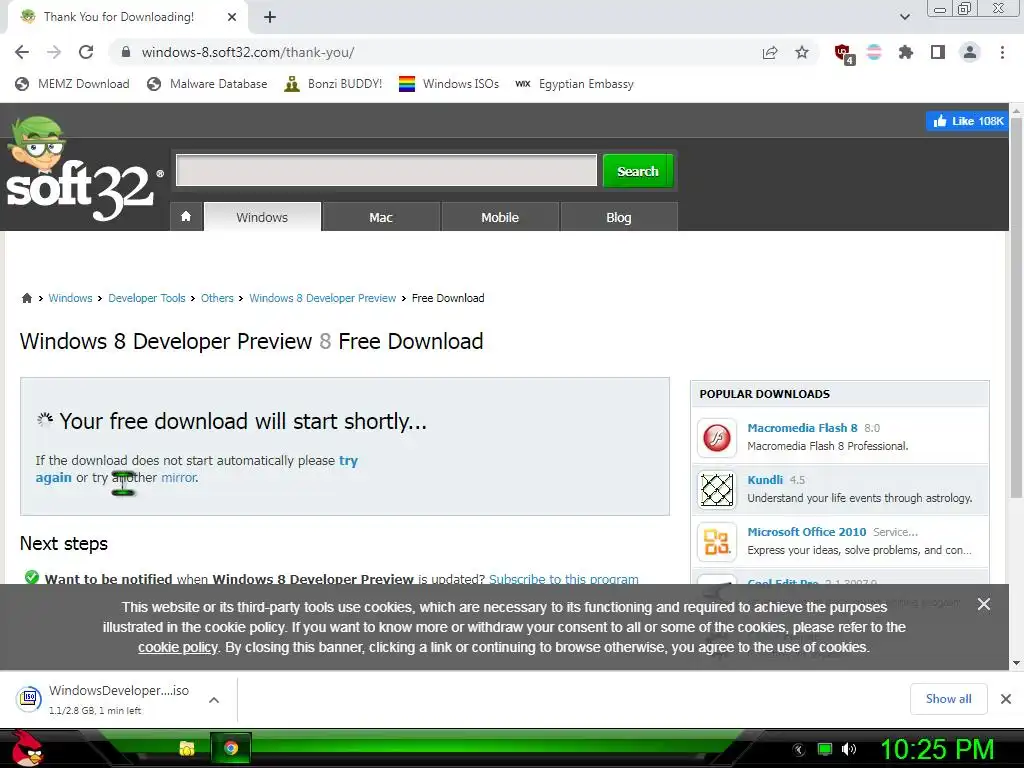The height and width of the screenshot is (768, 1024).
Task: Click the home icon nav tab
Action: (x=186, y=216)
